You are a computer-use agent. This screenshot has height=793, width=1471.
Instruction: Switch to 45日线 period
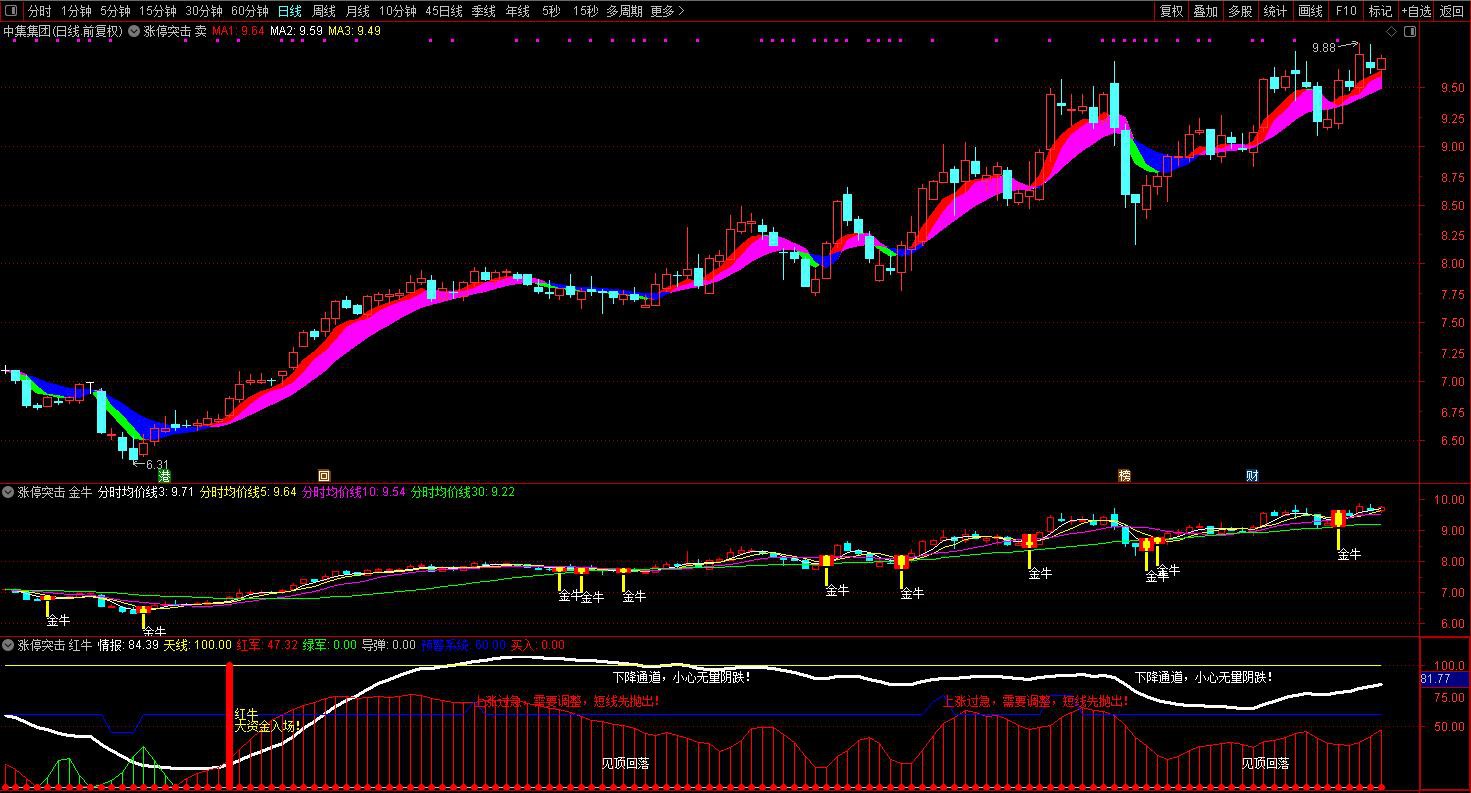pos(444,11)
